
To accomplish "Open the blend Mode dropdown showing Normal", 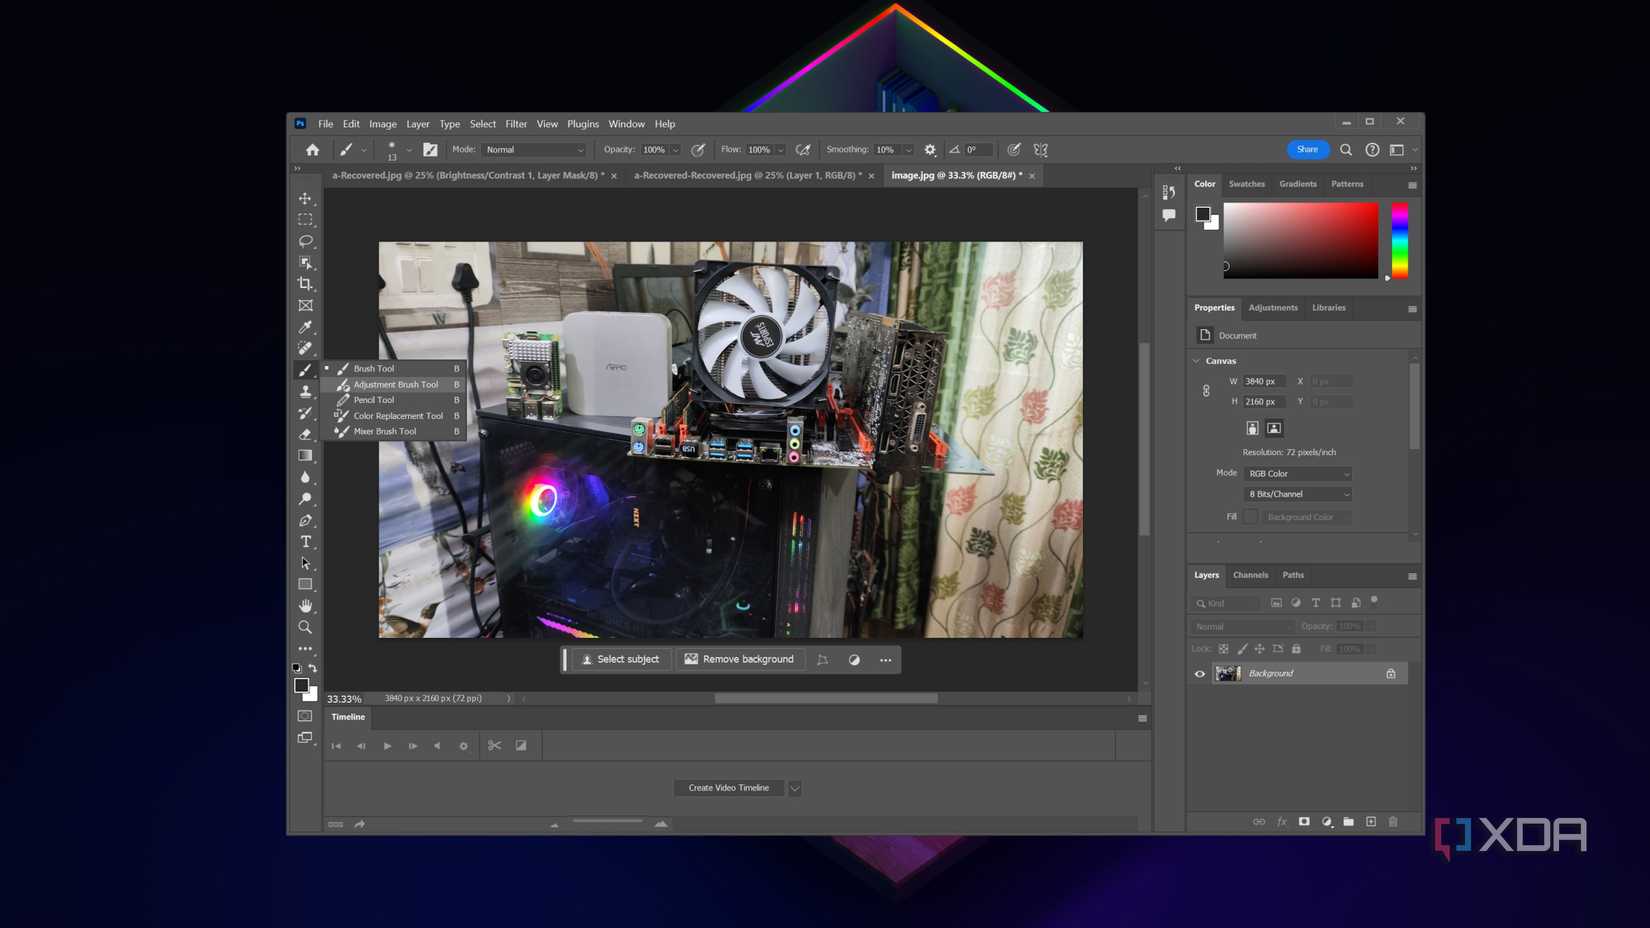I will point(534,150).
